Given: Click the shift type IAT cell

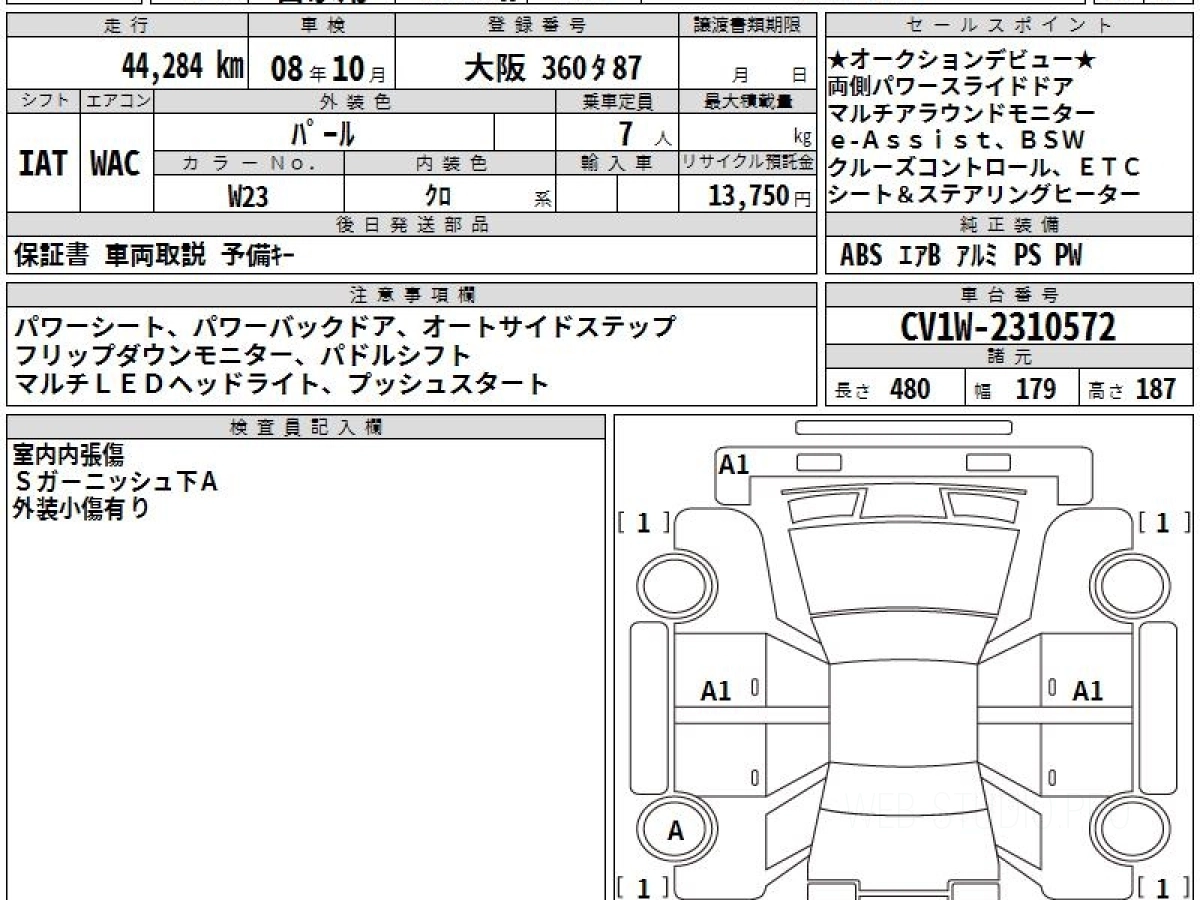Looking at the screenshot, I should click(43, 164).
